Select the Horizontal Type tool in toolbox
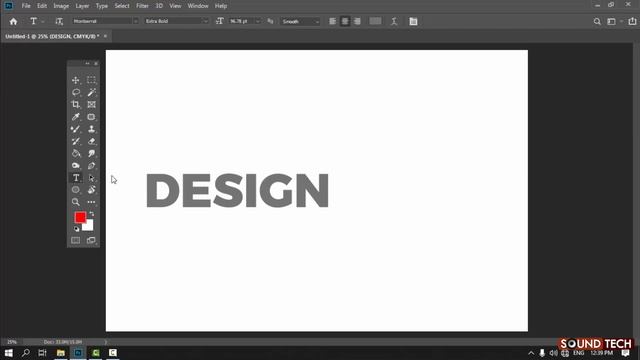The width and height of the screenshot is (640, 360). point(76,178)
